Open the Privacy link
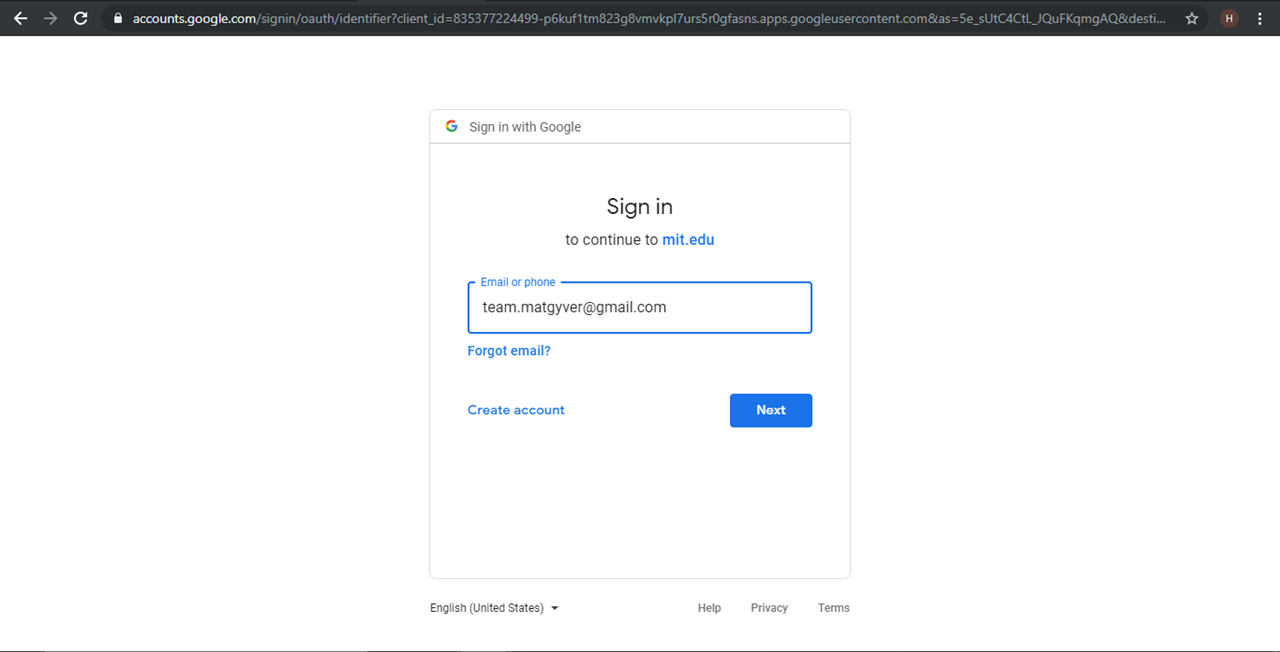Viewport: 1280px width, 652px height. [x=769, y=608]
